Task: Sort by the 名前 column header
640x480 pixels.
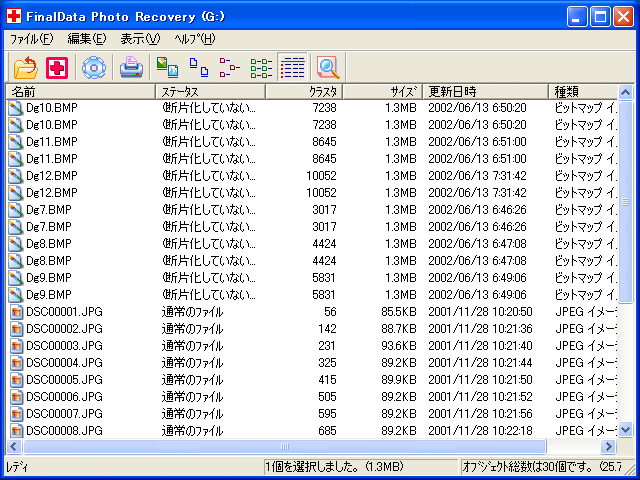Action: tap(81, 92)
